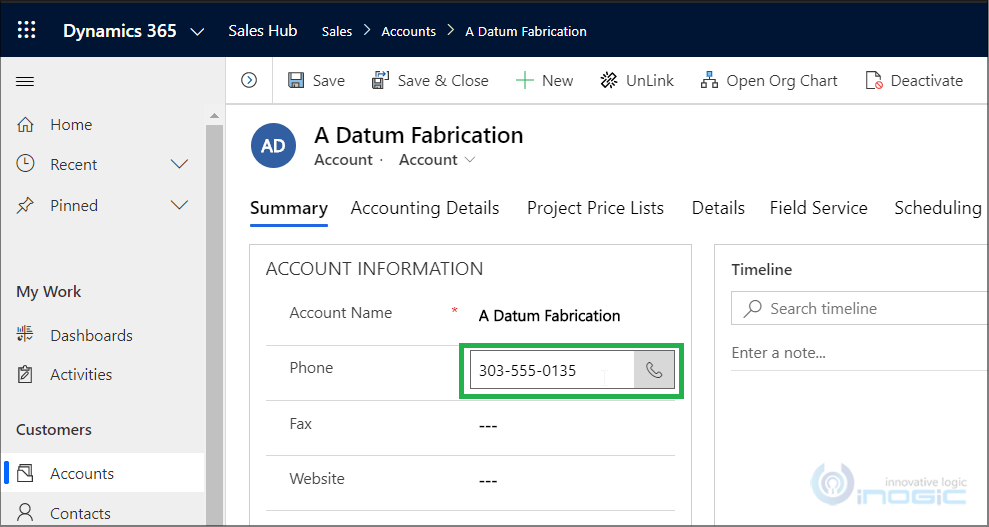Screen dimensions: 989x527
Task: Switch to Accounting Details tab
Action: (425, 208)
